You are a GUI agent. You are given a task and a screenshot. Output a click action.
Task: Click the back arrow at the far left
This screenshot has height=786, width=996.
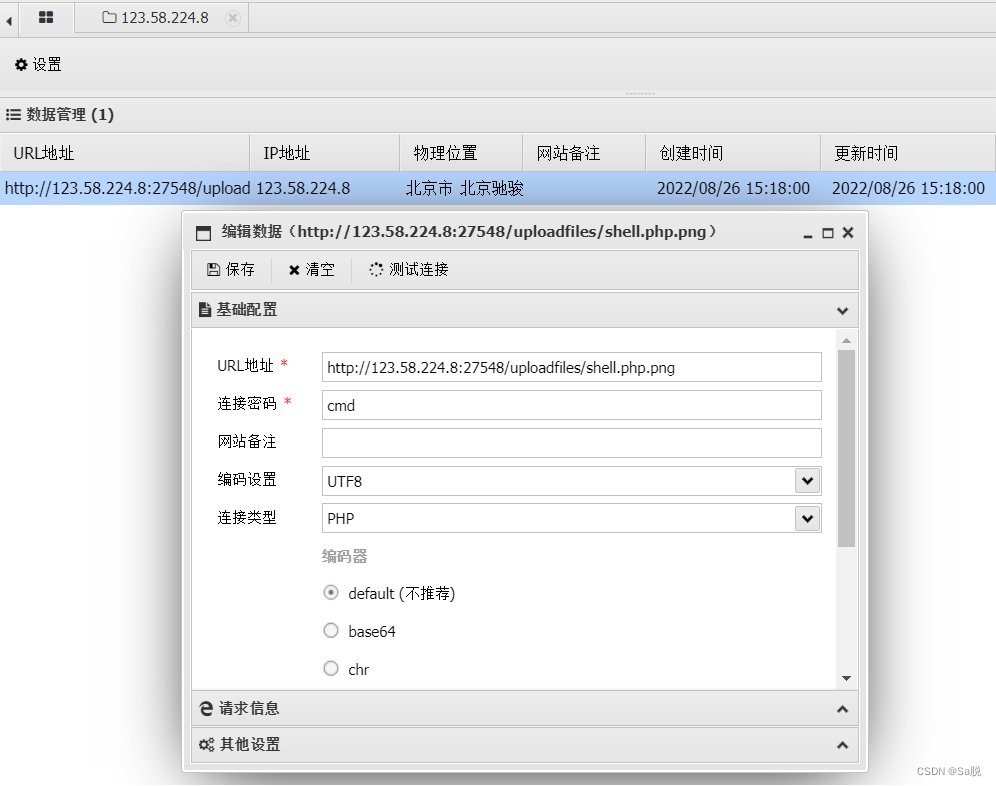pos(8,17)
